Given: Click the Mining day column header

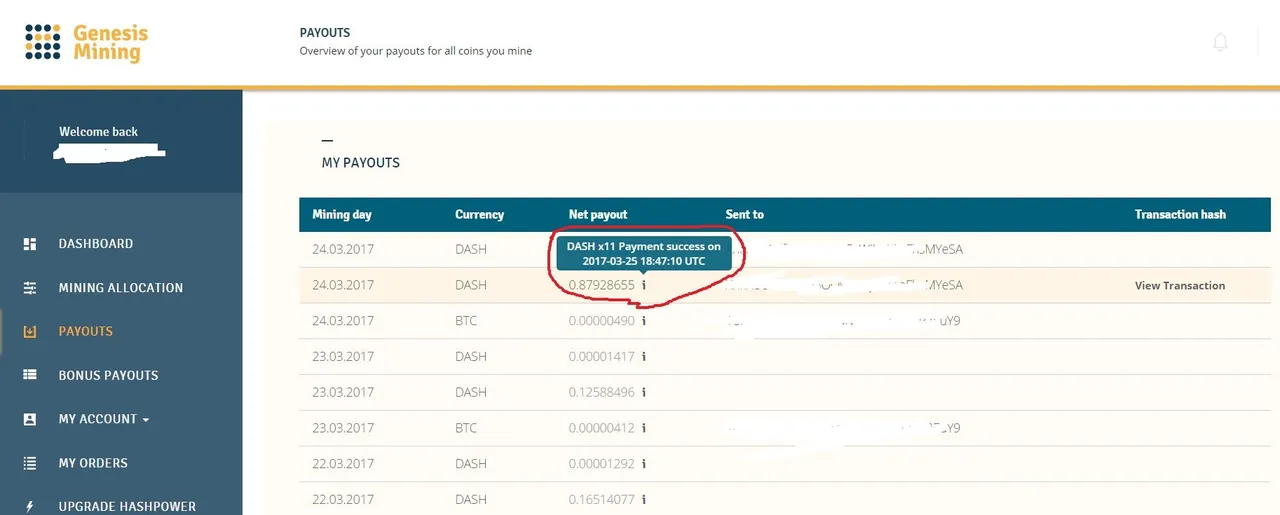Looking at the screenshot, I should click(343, 214).
